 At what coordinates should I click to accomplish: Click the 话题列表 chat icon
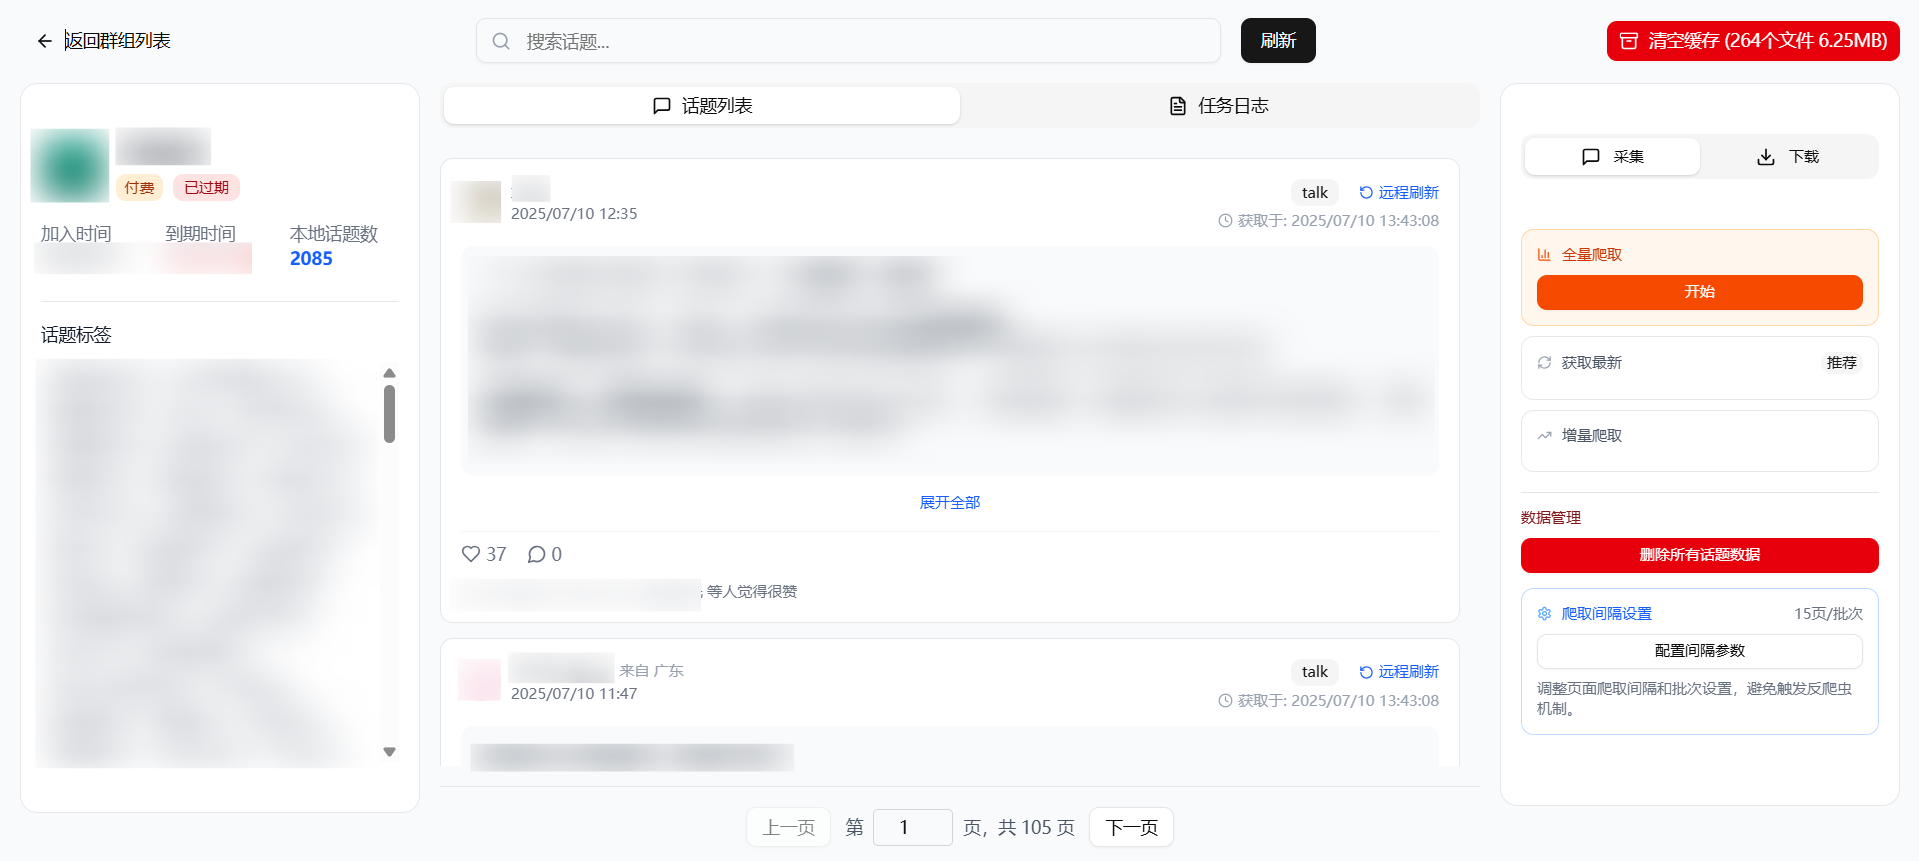[661, 106]
